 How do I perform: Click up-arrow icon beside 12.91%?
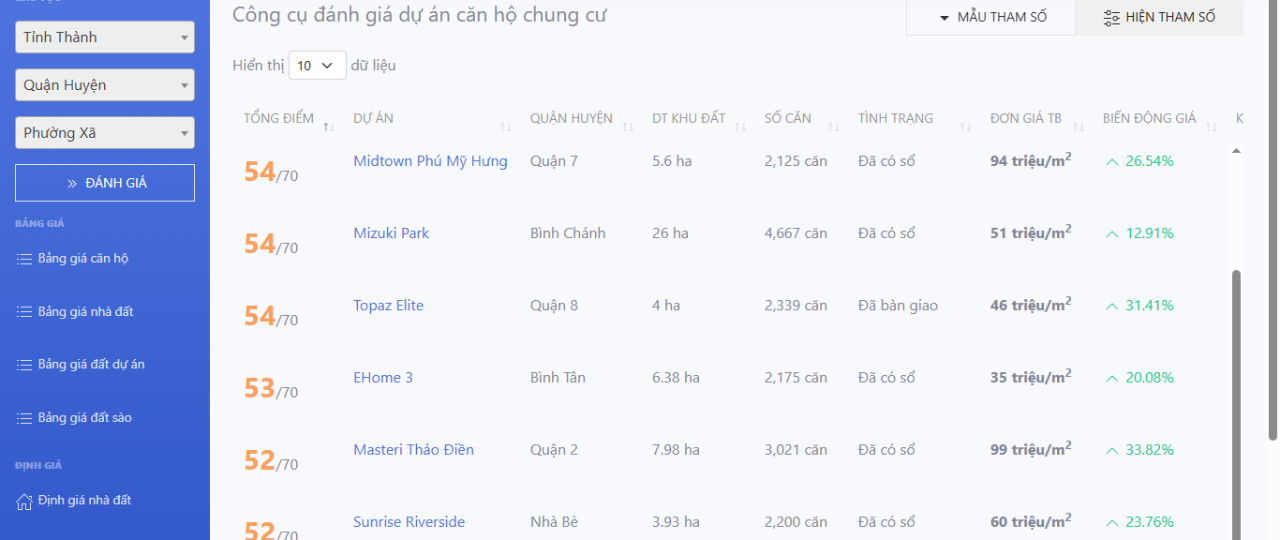[x=1111, y=233]
